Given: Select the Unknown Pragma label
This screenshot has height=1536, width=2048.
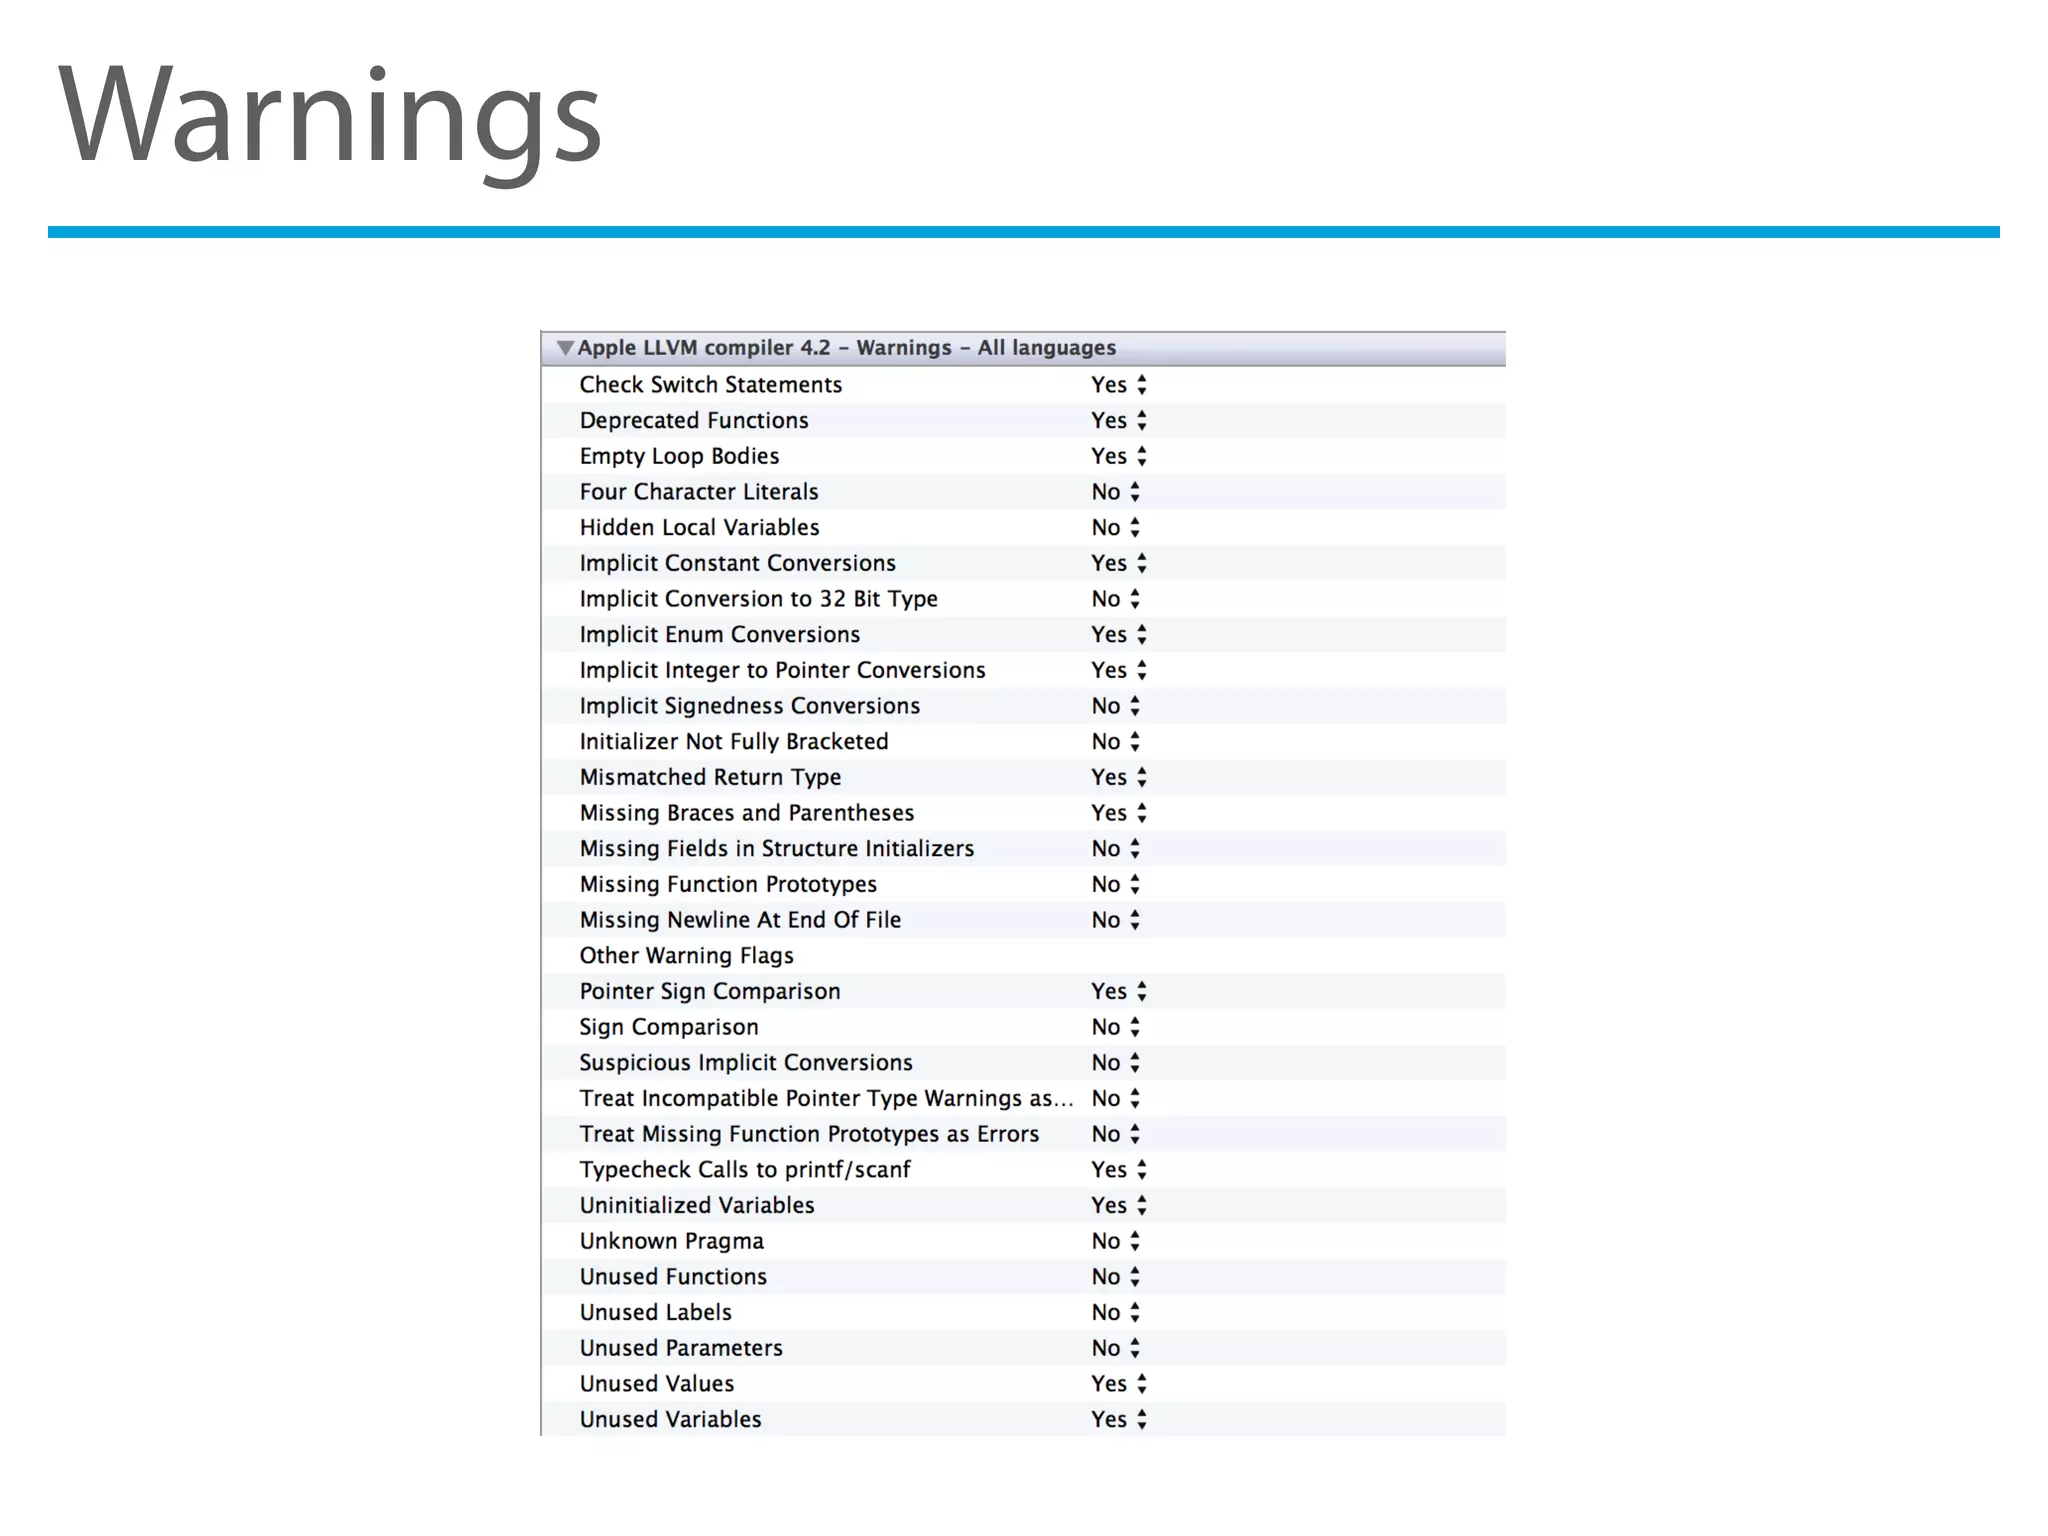Looking at the screenshot, I should point(671,1241).
